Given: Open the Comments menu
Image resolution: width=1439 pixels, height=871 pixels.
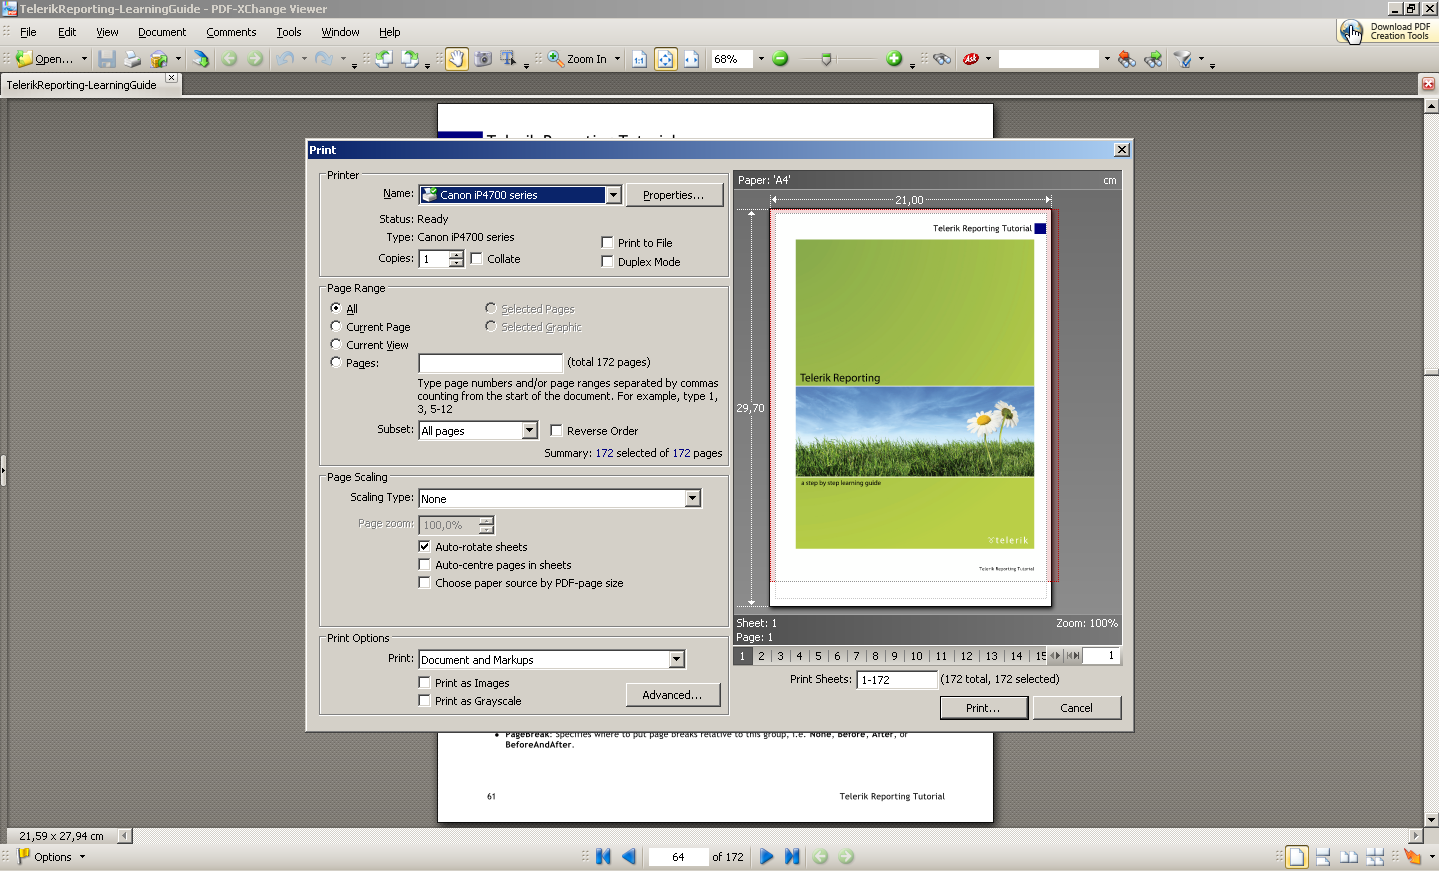Looking at the screenshot, I should coord(231,32).
